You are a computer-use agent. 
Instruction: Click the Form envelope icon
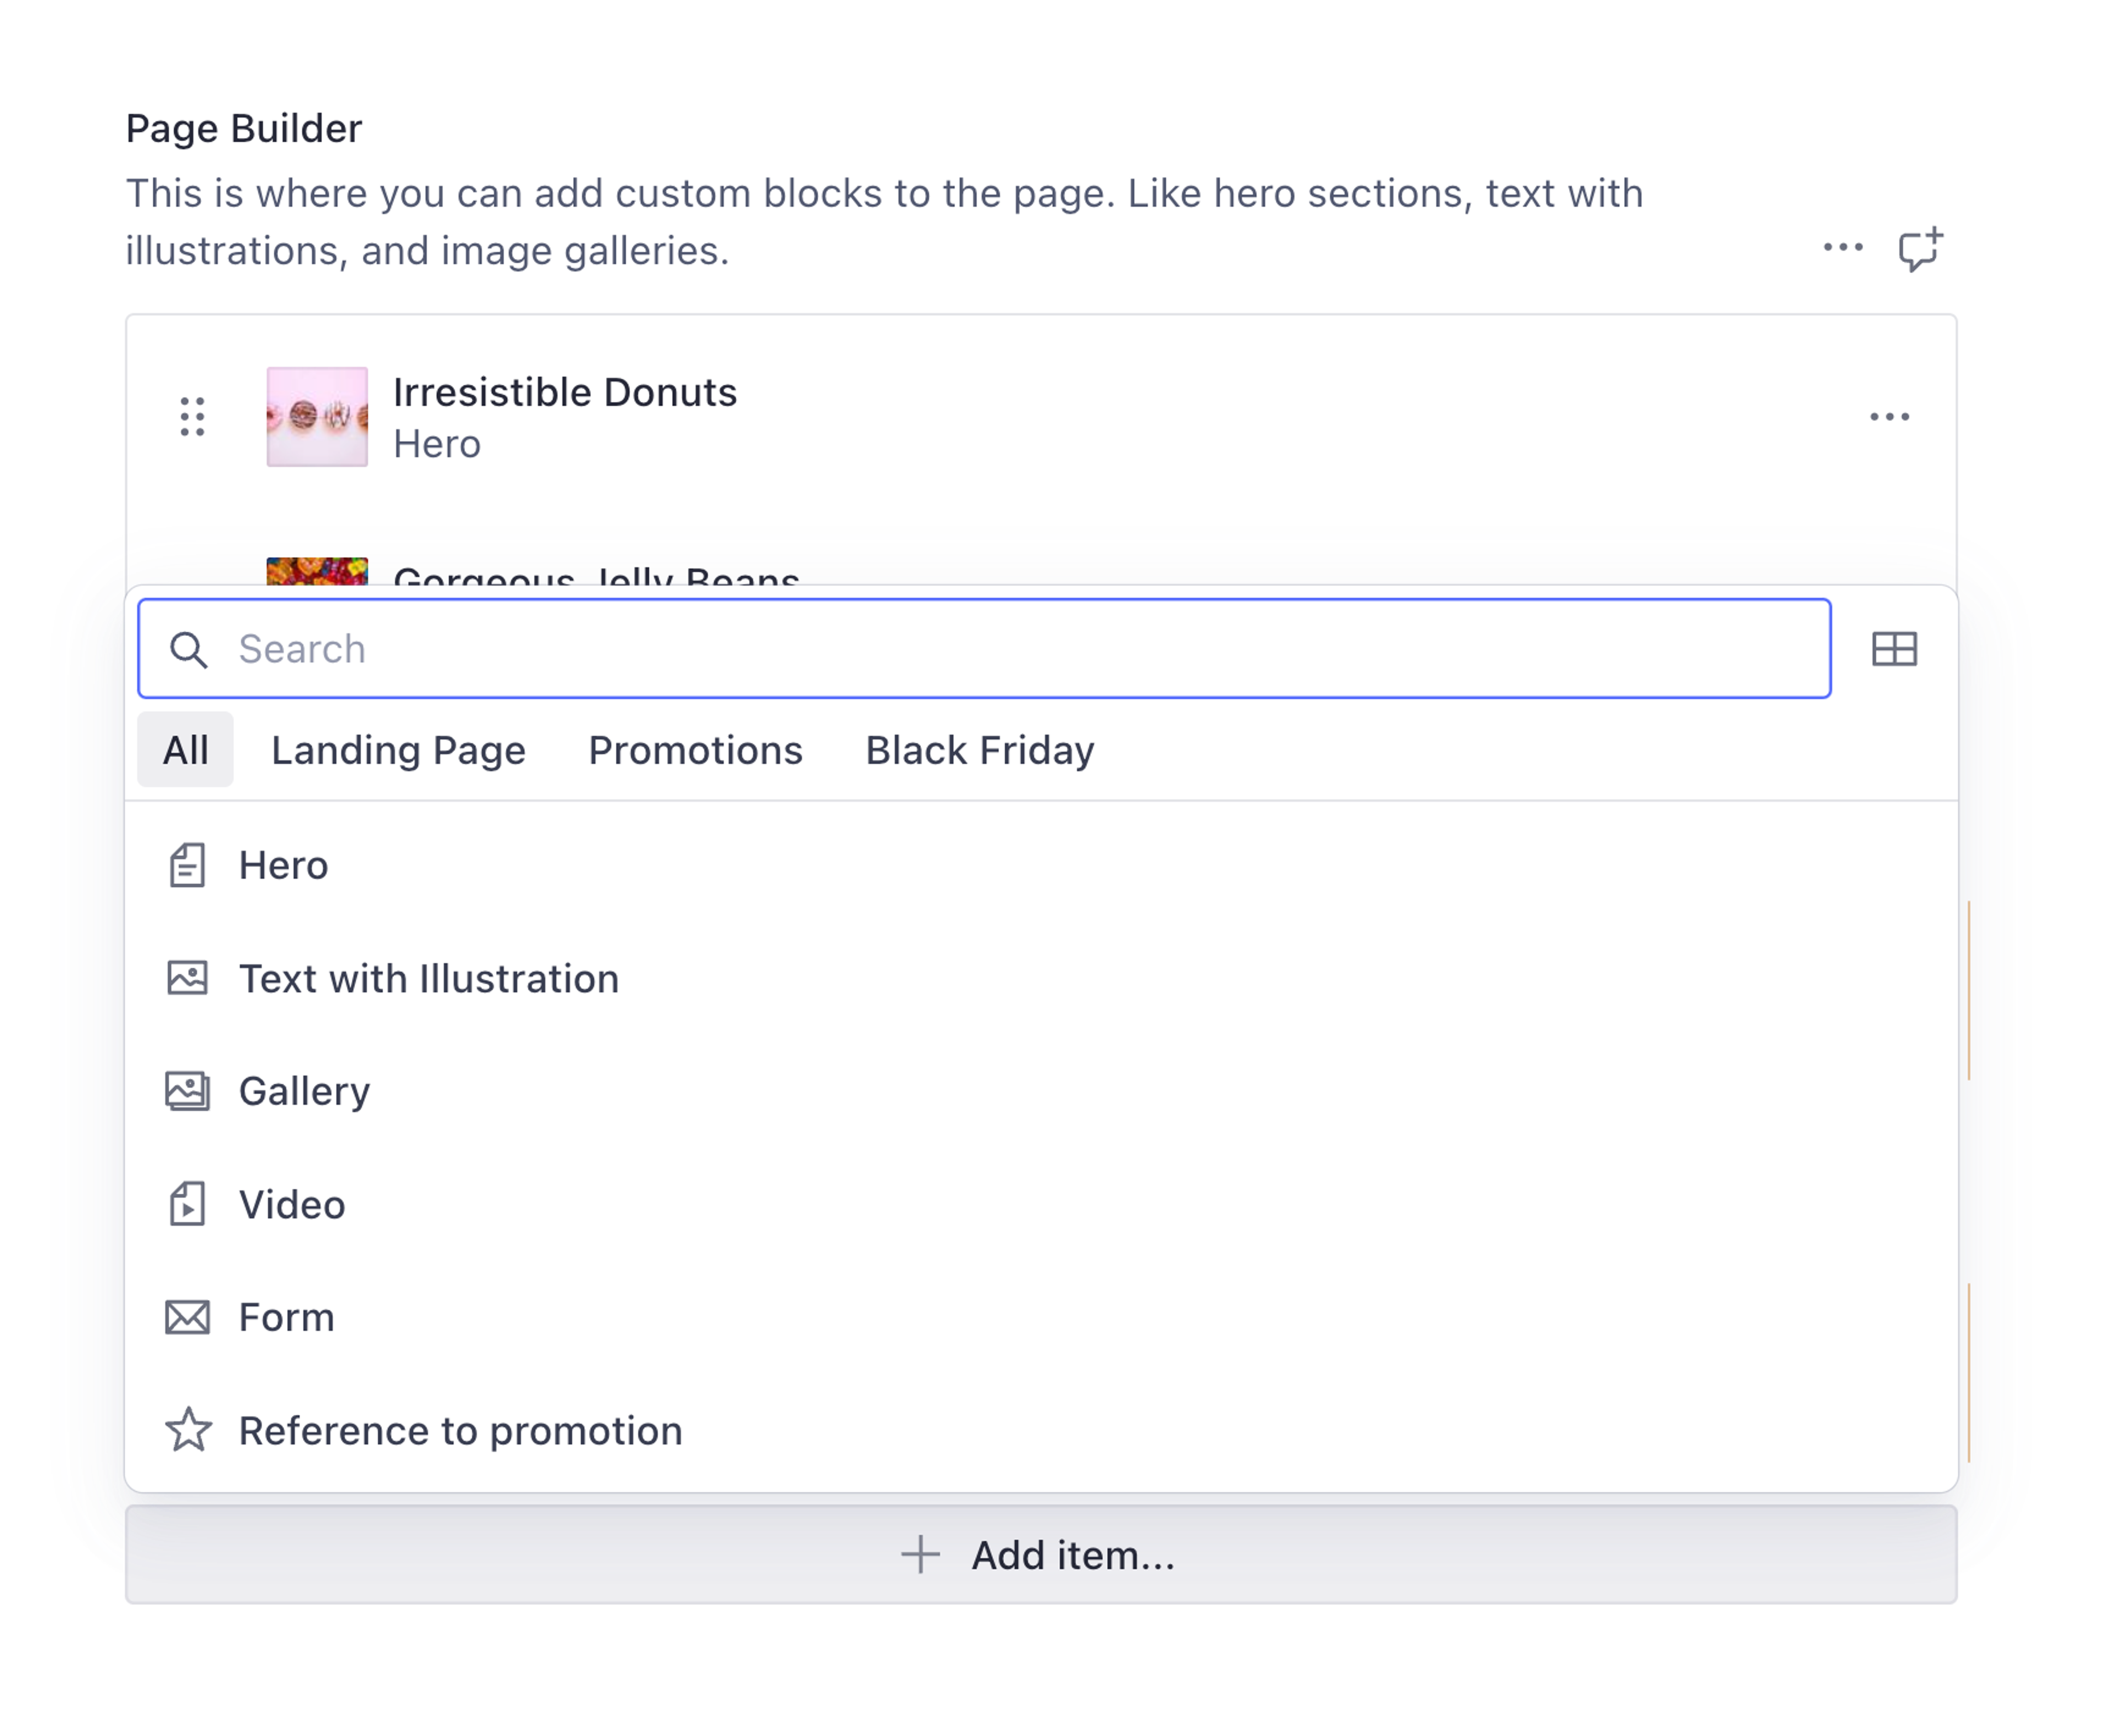point(187,1318)
